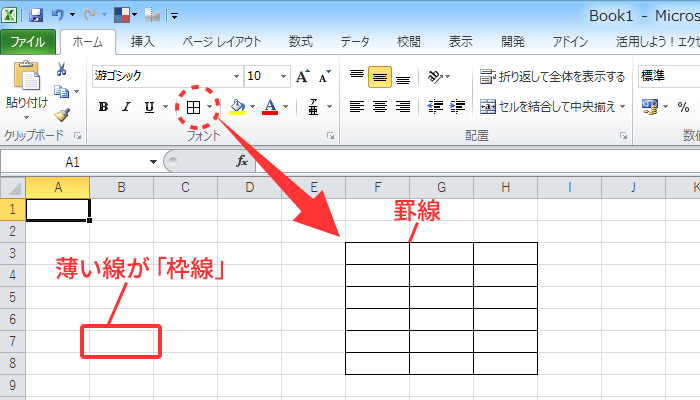The height and width of the screenshot is (400, 700).
Task: Click the fx insert function icon
Action: click(242, 161)
